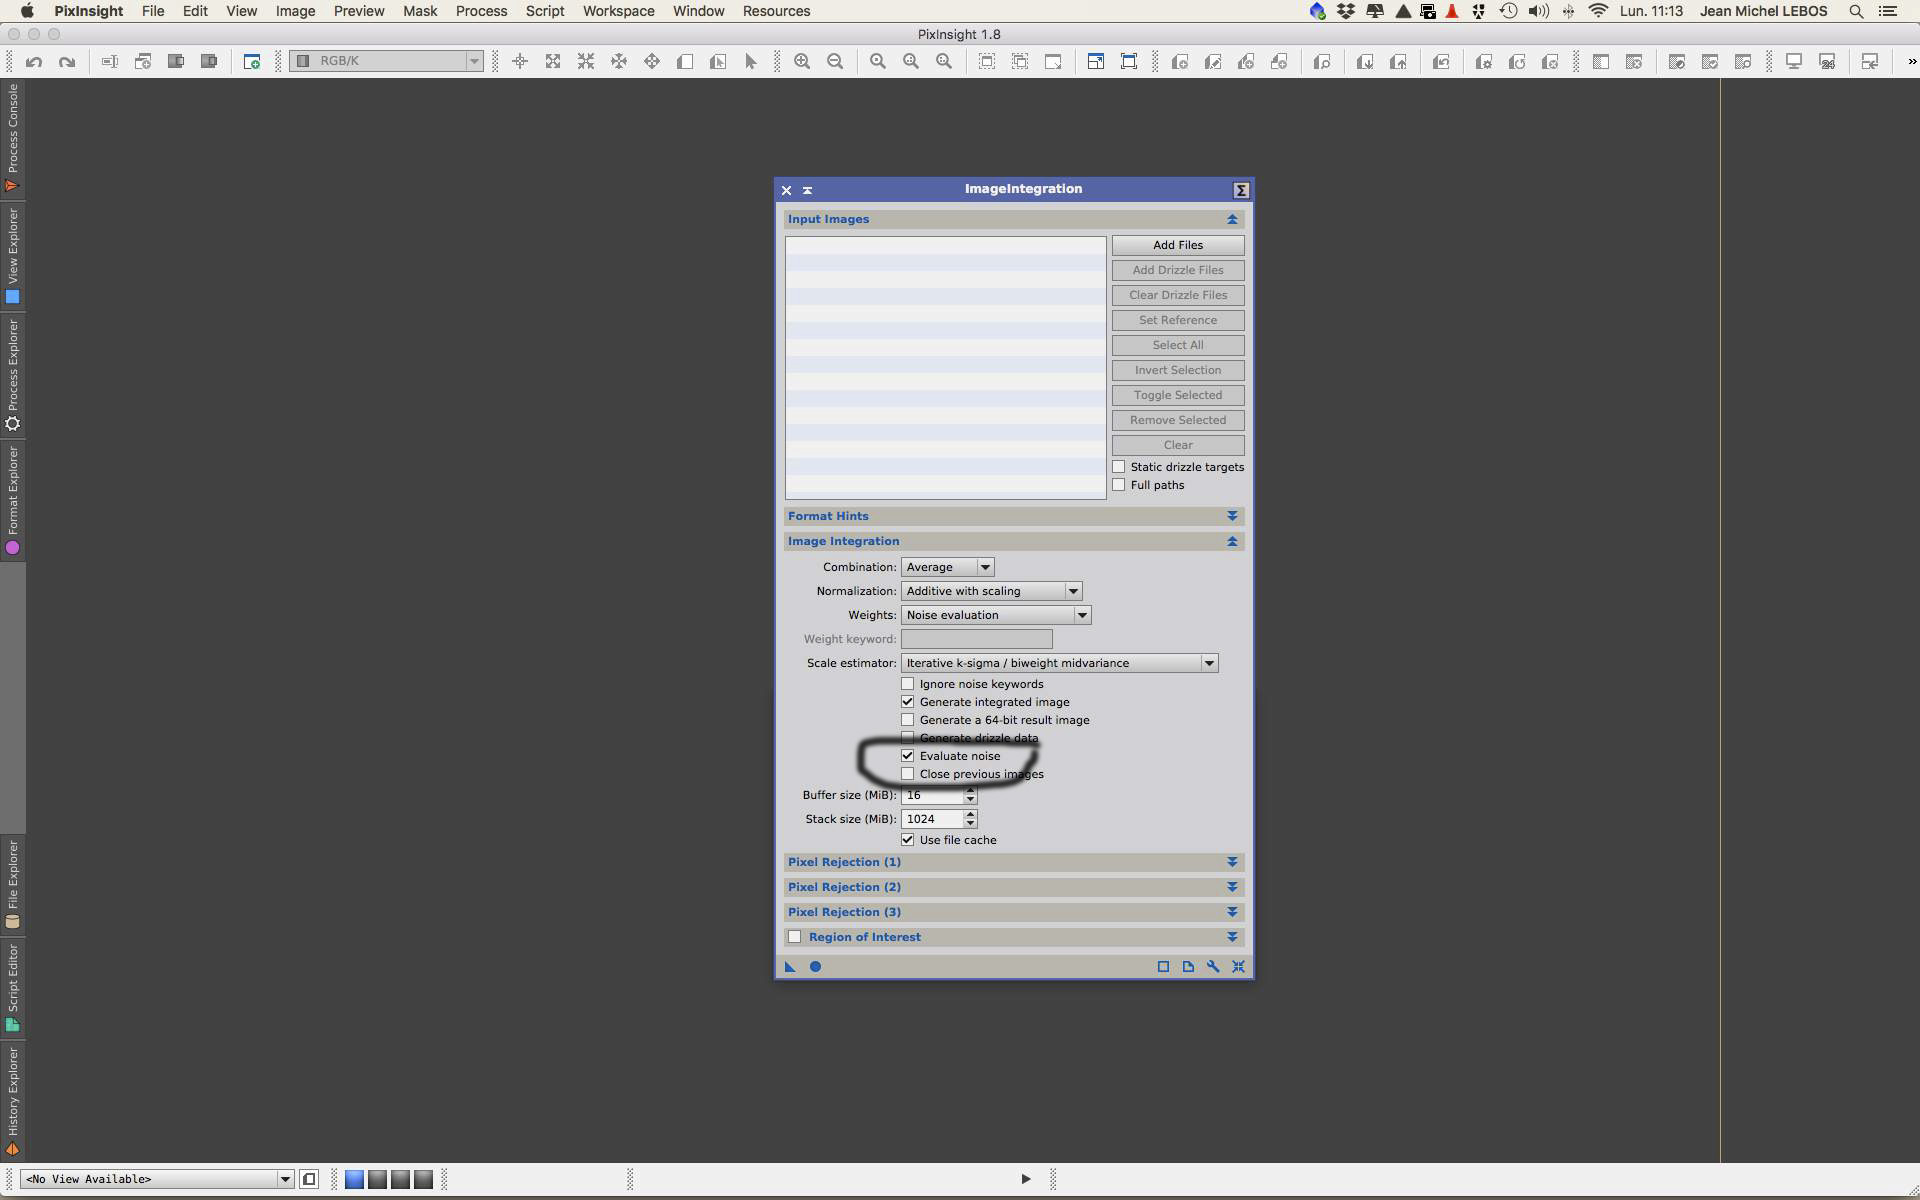Click the wrench preferences icon in ImageIntegration
The height and width of the screenshot is (1200, 1920).
point(1213,967)
